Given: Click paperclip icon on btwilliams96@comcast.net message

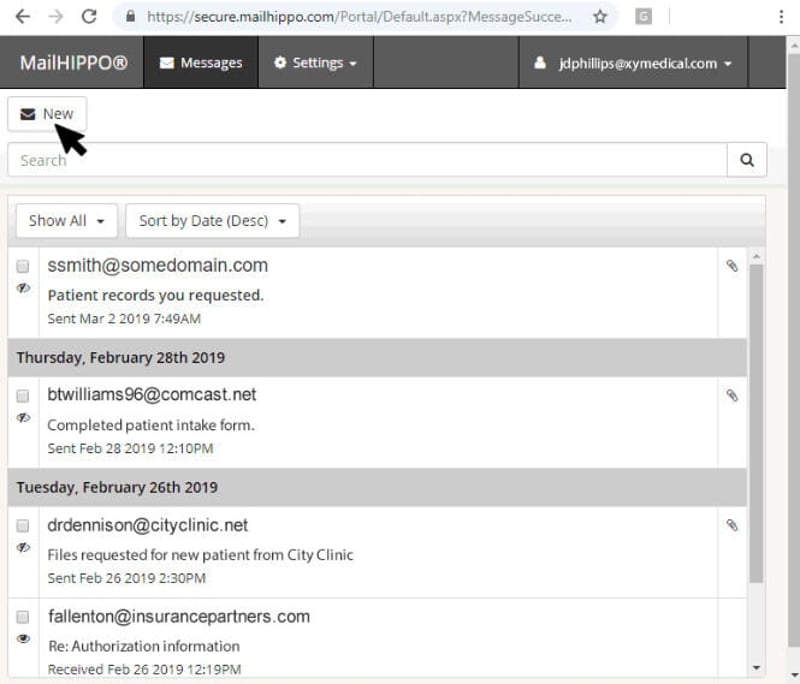Looking at the screenshot, I should tap(732, 395).
